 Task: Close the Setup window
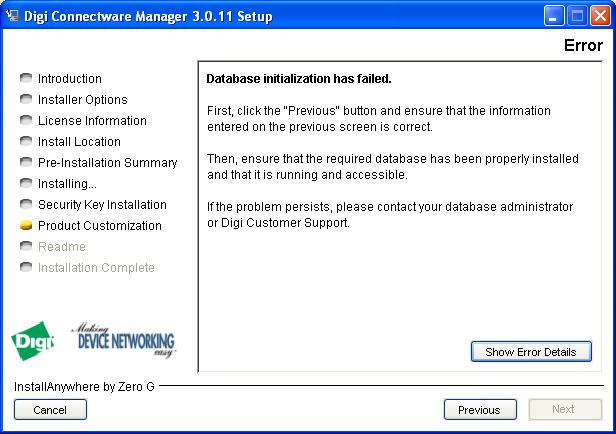coord(601,16)
